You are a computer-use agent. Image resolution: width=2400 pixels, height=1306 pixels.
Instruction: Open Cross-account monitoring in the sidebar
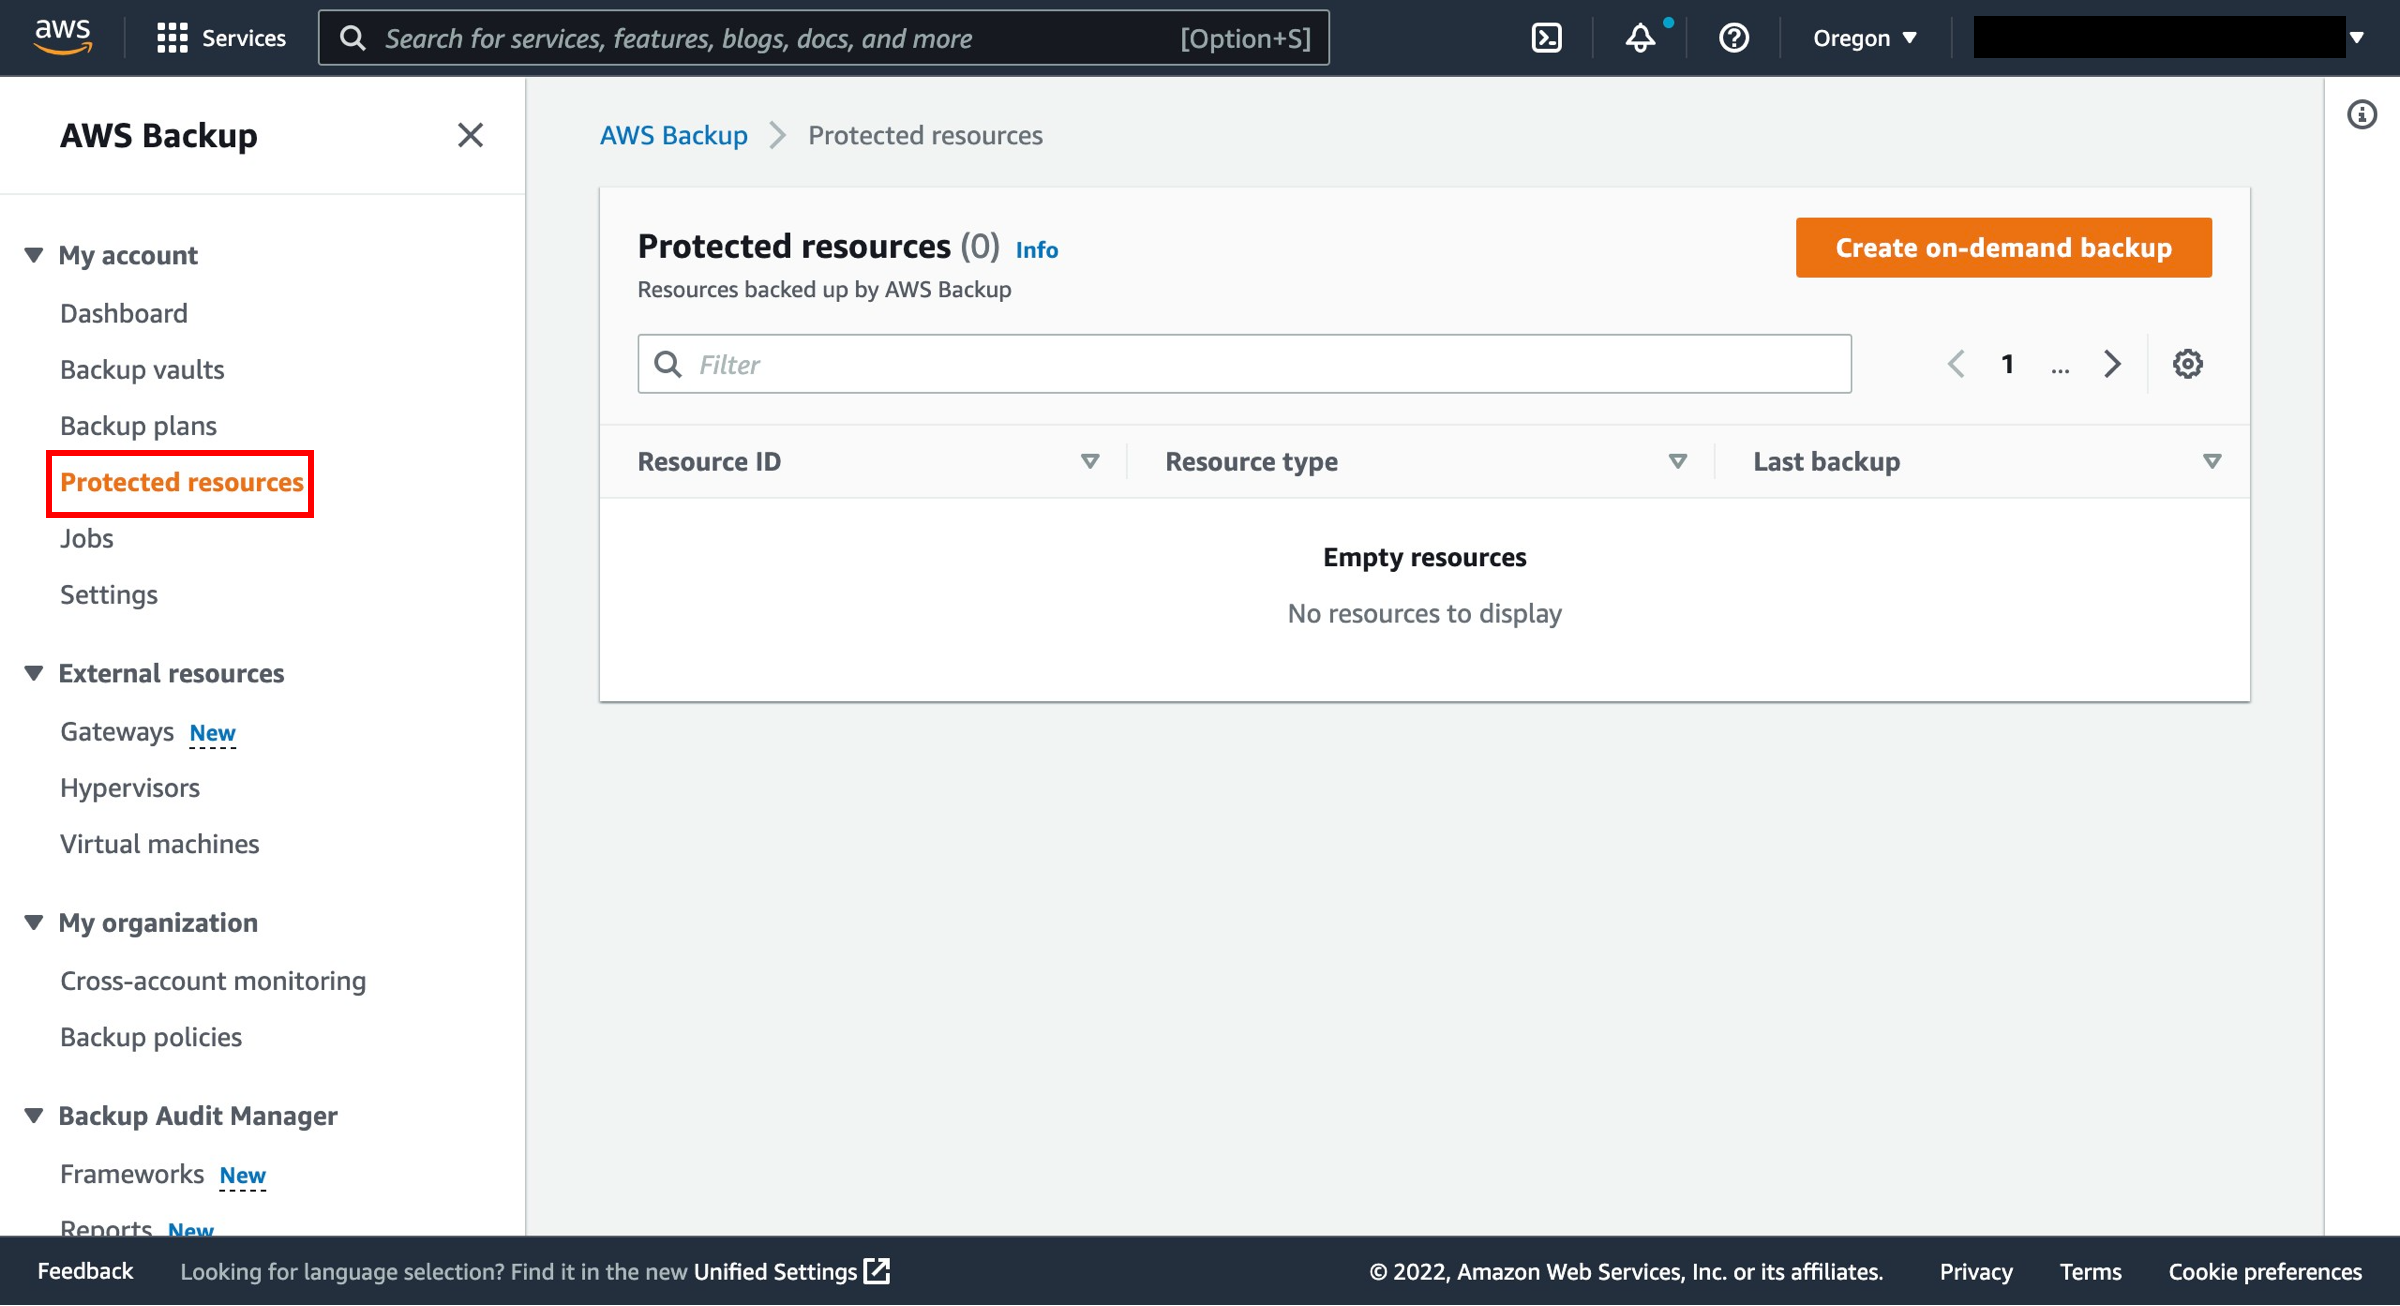pyautogui.click(x=213, y=980)
